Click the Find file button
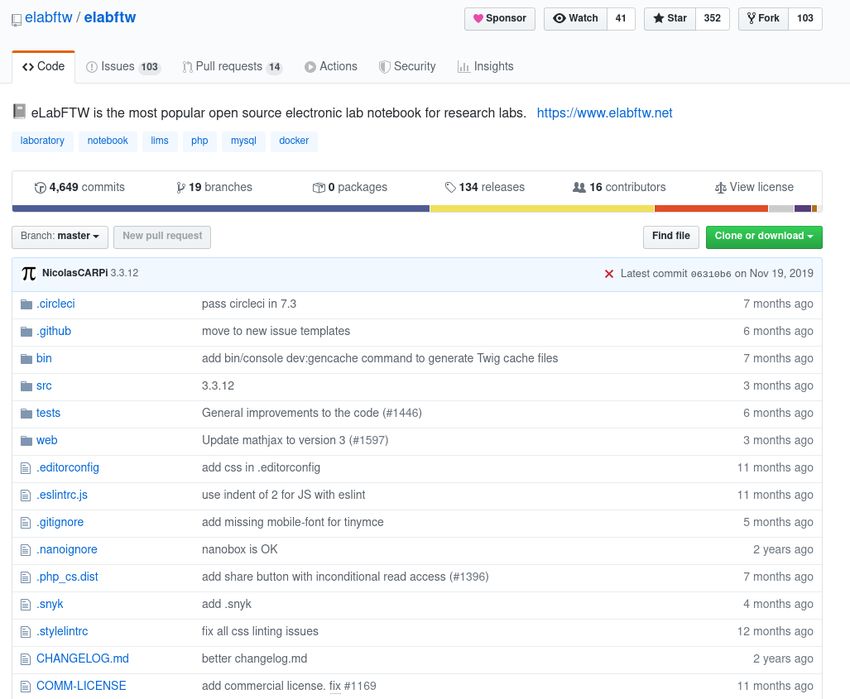The height and width of the screenshot is (699, 850). click(671, 236)
